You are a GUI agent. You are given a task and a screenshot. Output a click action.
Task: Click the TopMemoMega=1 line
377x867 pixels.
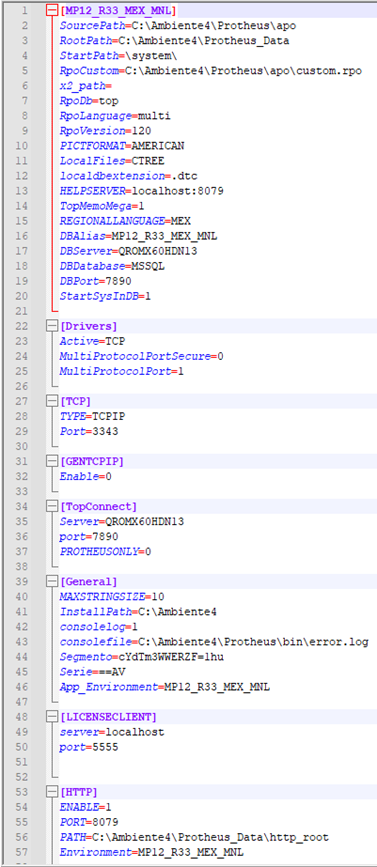click(102, 206)
